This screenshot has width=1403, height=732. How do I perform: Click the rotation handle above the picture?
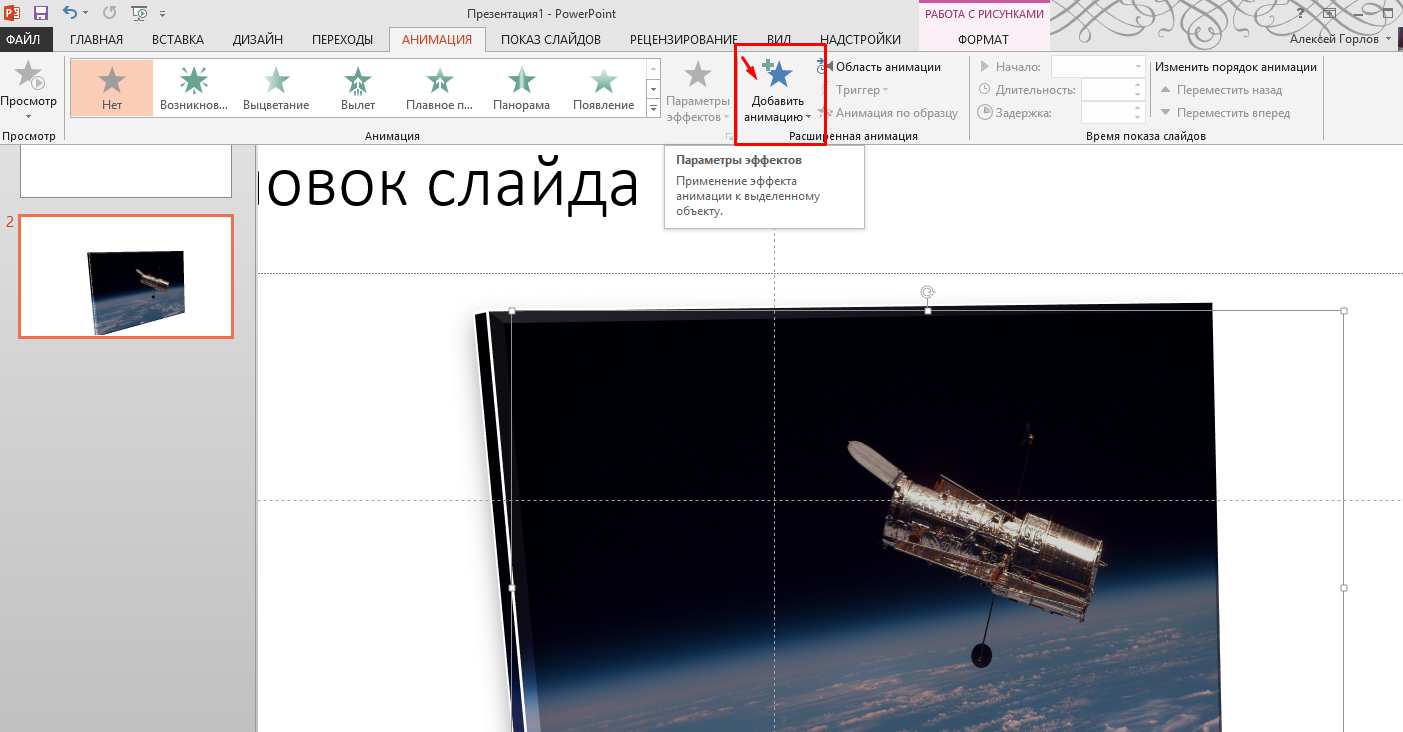point(928,292)
